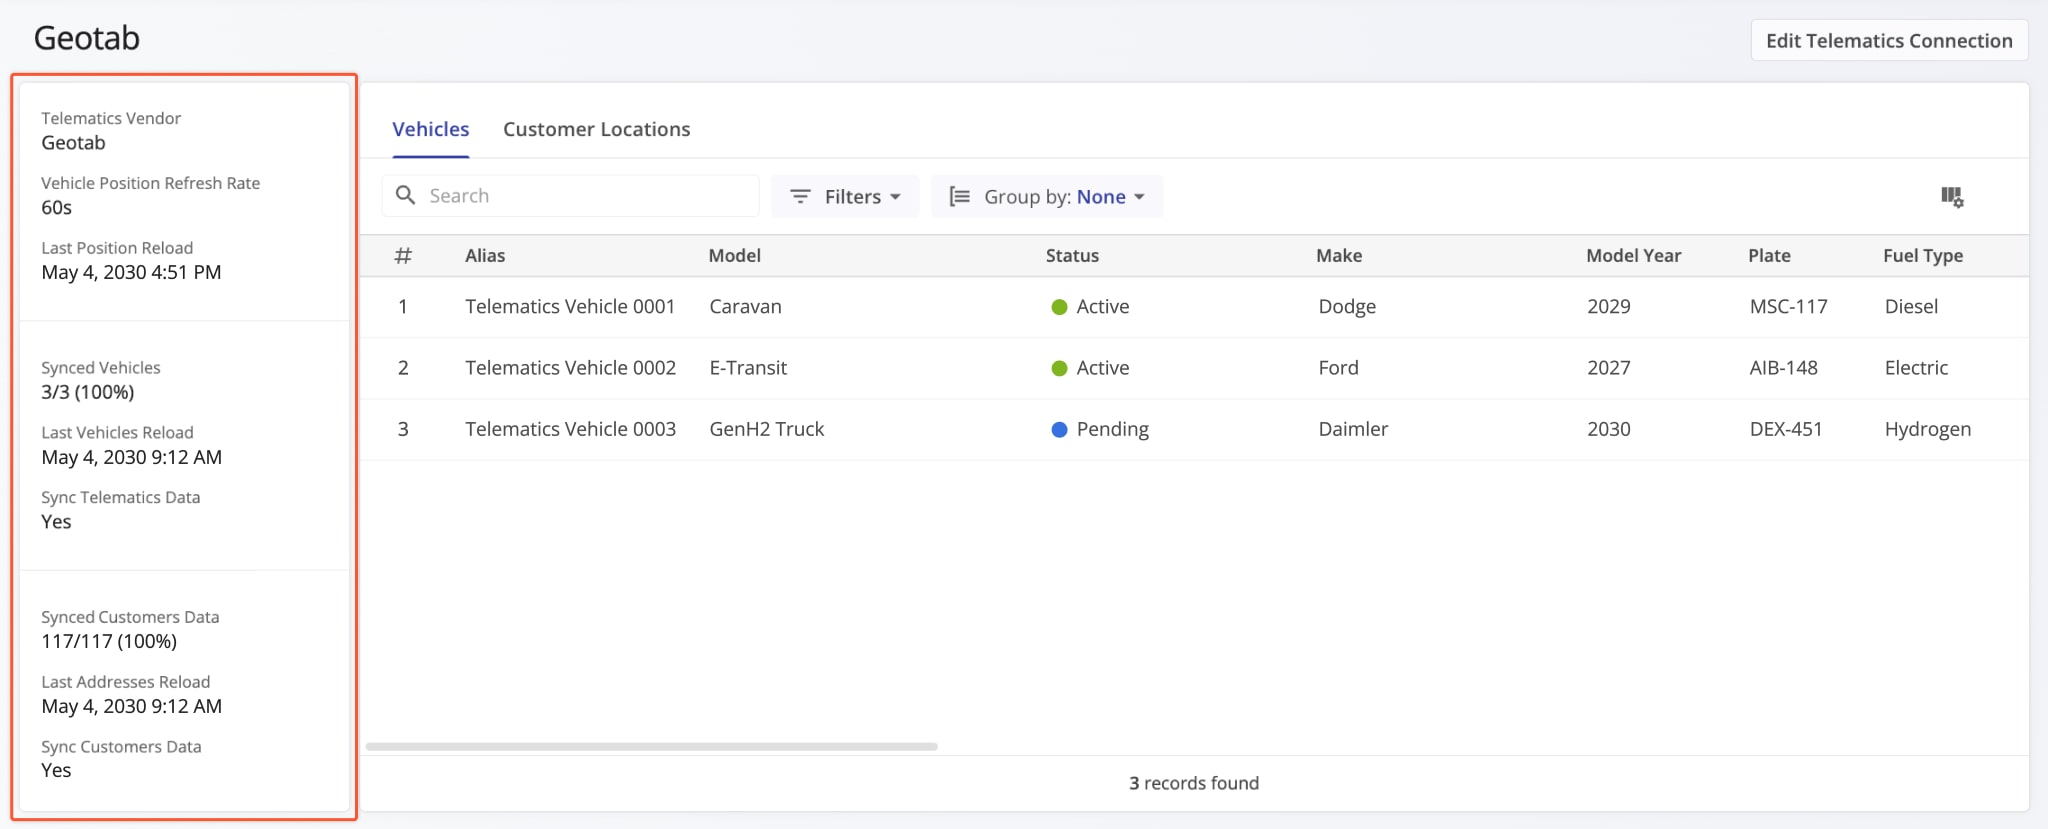Click the Dodge make cell
The width and height of the screenshot is (2048, 829).
(x=1347, y=307)
